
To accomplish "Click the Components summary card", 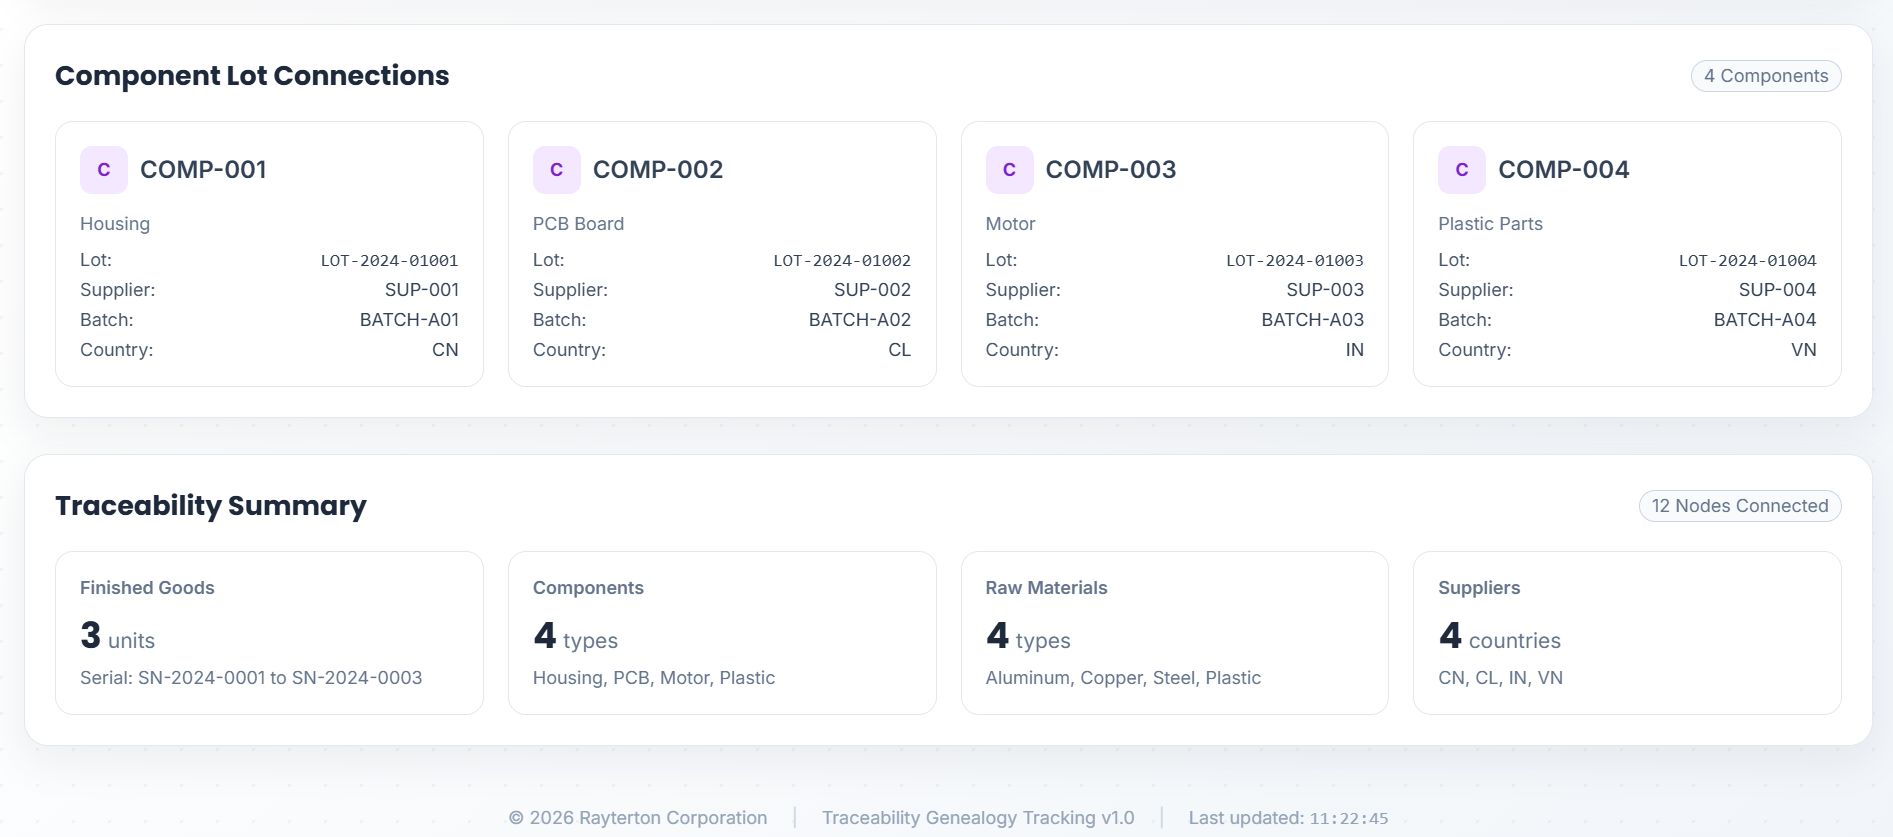I will tap(721, 632).
